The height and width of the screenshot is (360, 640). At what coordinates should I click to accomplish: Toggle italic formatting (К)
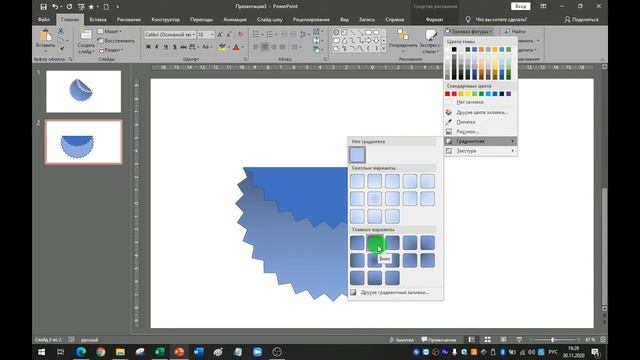(157, 47)
